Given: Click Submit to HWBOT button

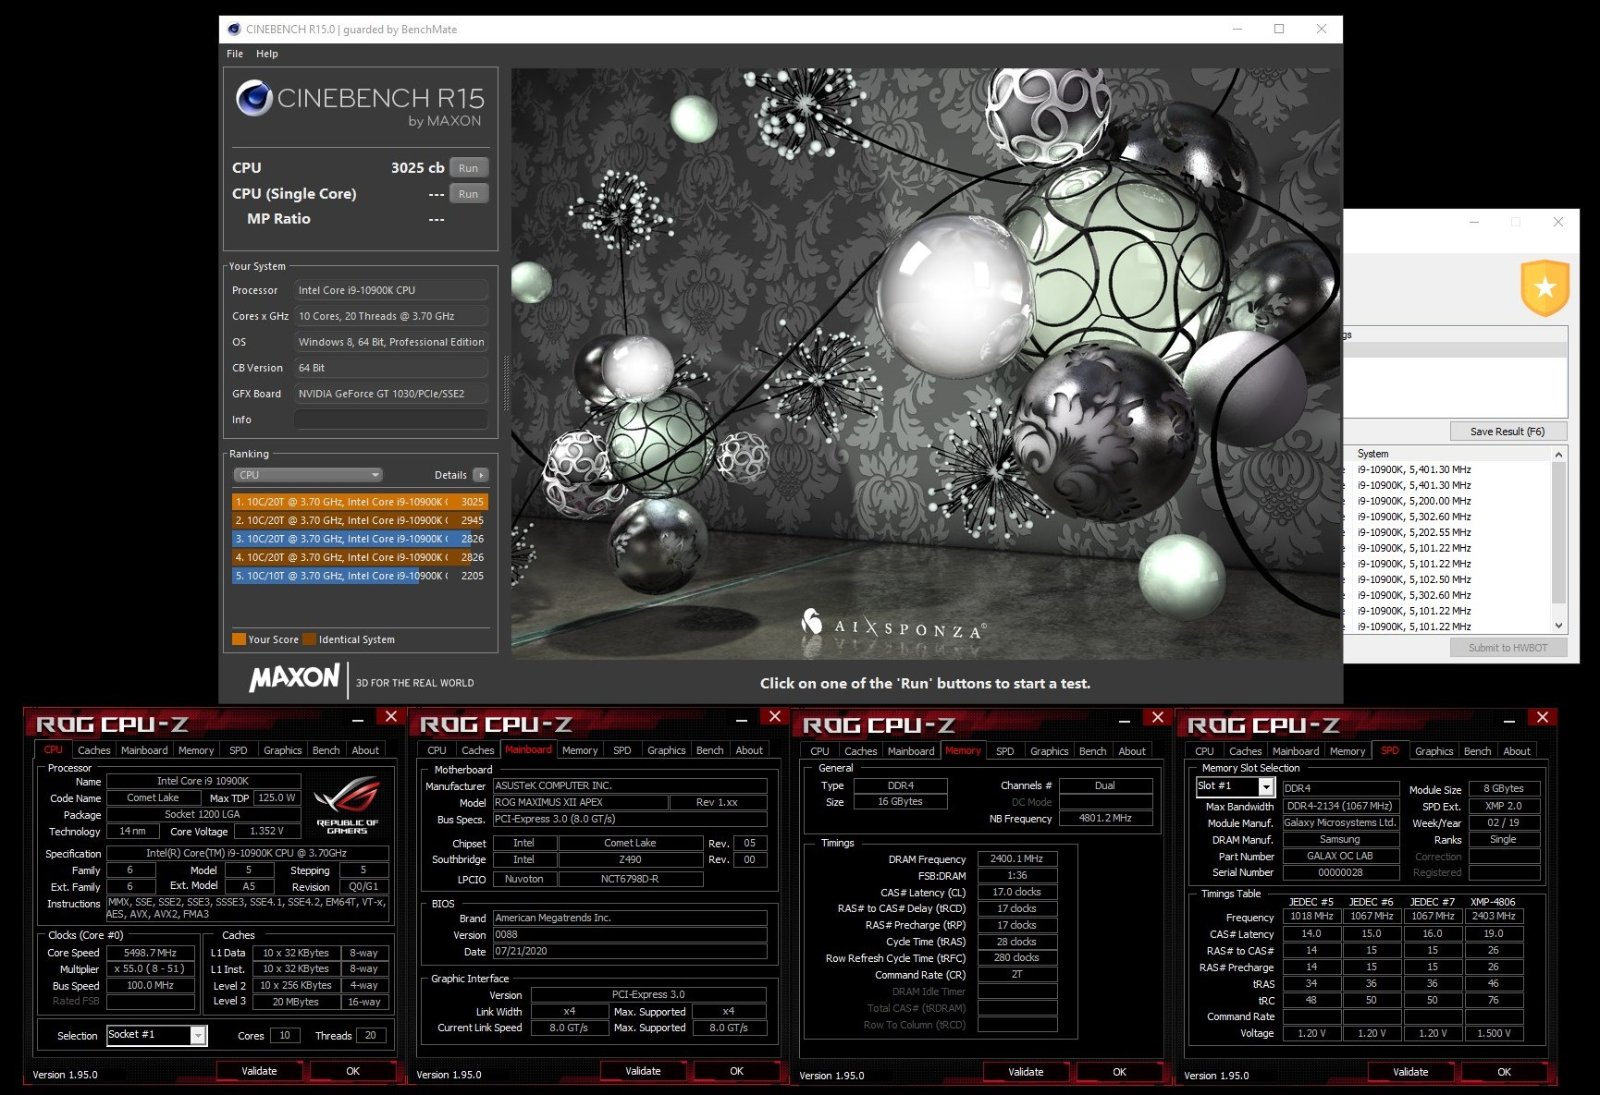Looking at the screenshot, I should (x=1507, y=648).
